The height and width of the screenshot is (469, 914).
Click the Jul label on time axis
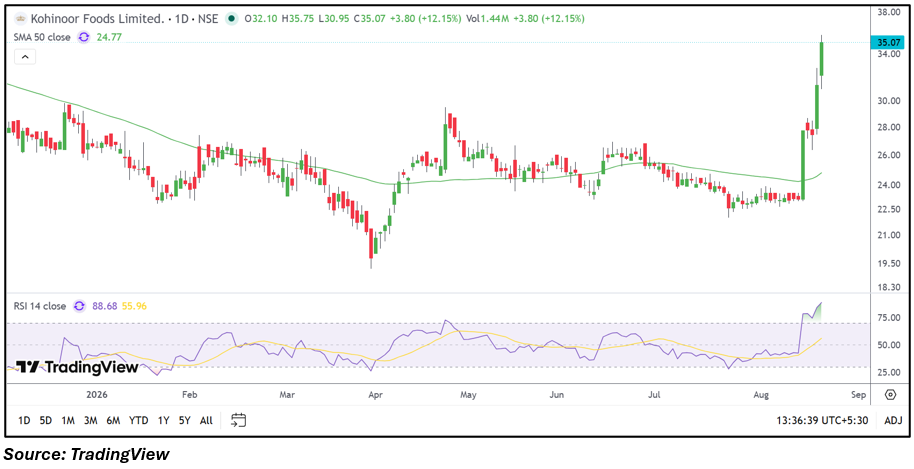pyautogui.click(x=653, y=395)
